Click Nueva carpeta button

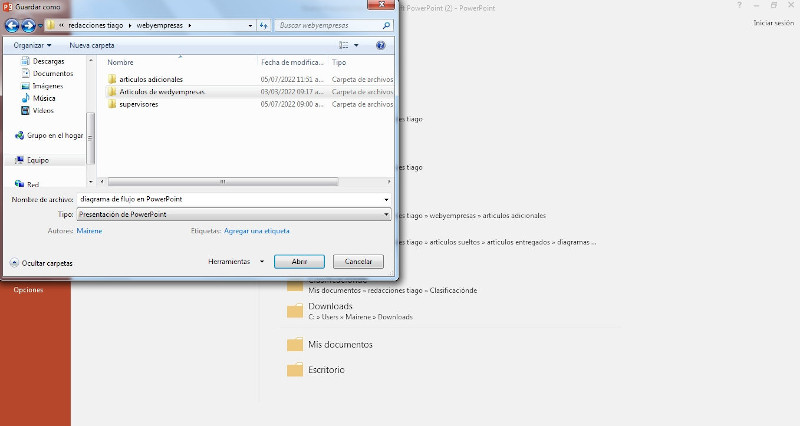pos(92,45)
